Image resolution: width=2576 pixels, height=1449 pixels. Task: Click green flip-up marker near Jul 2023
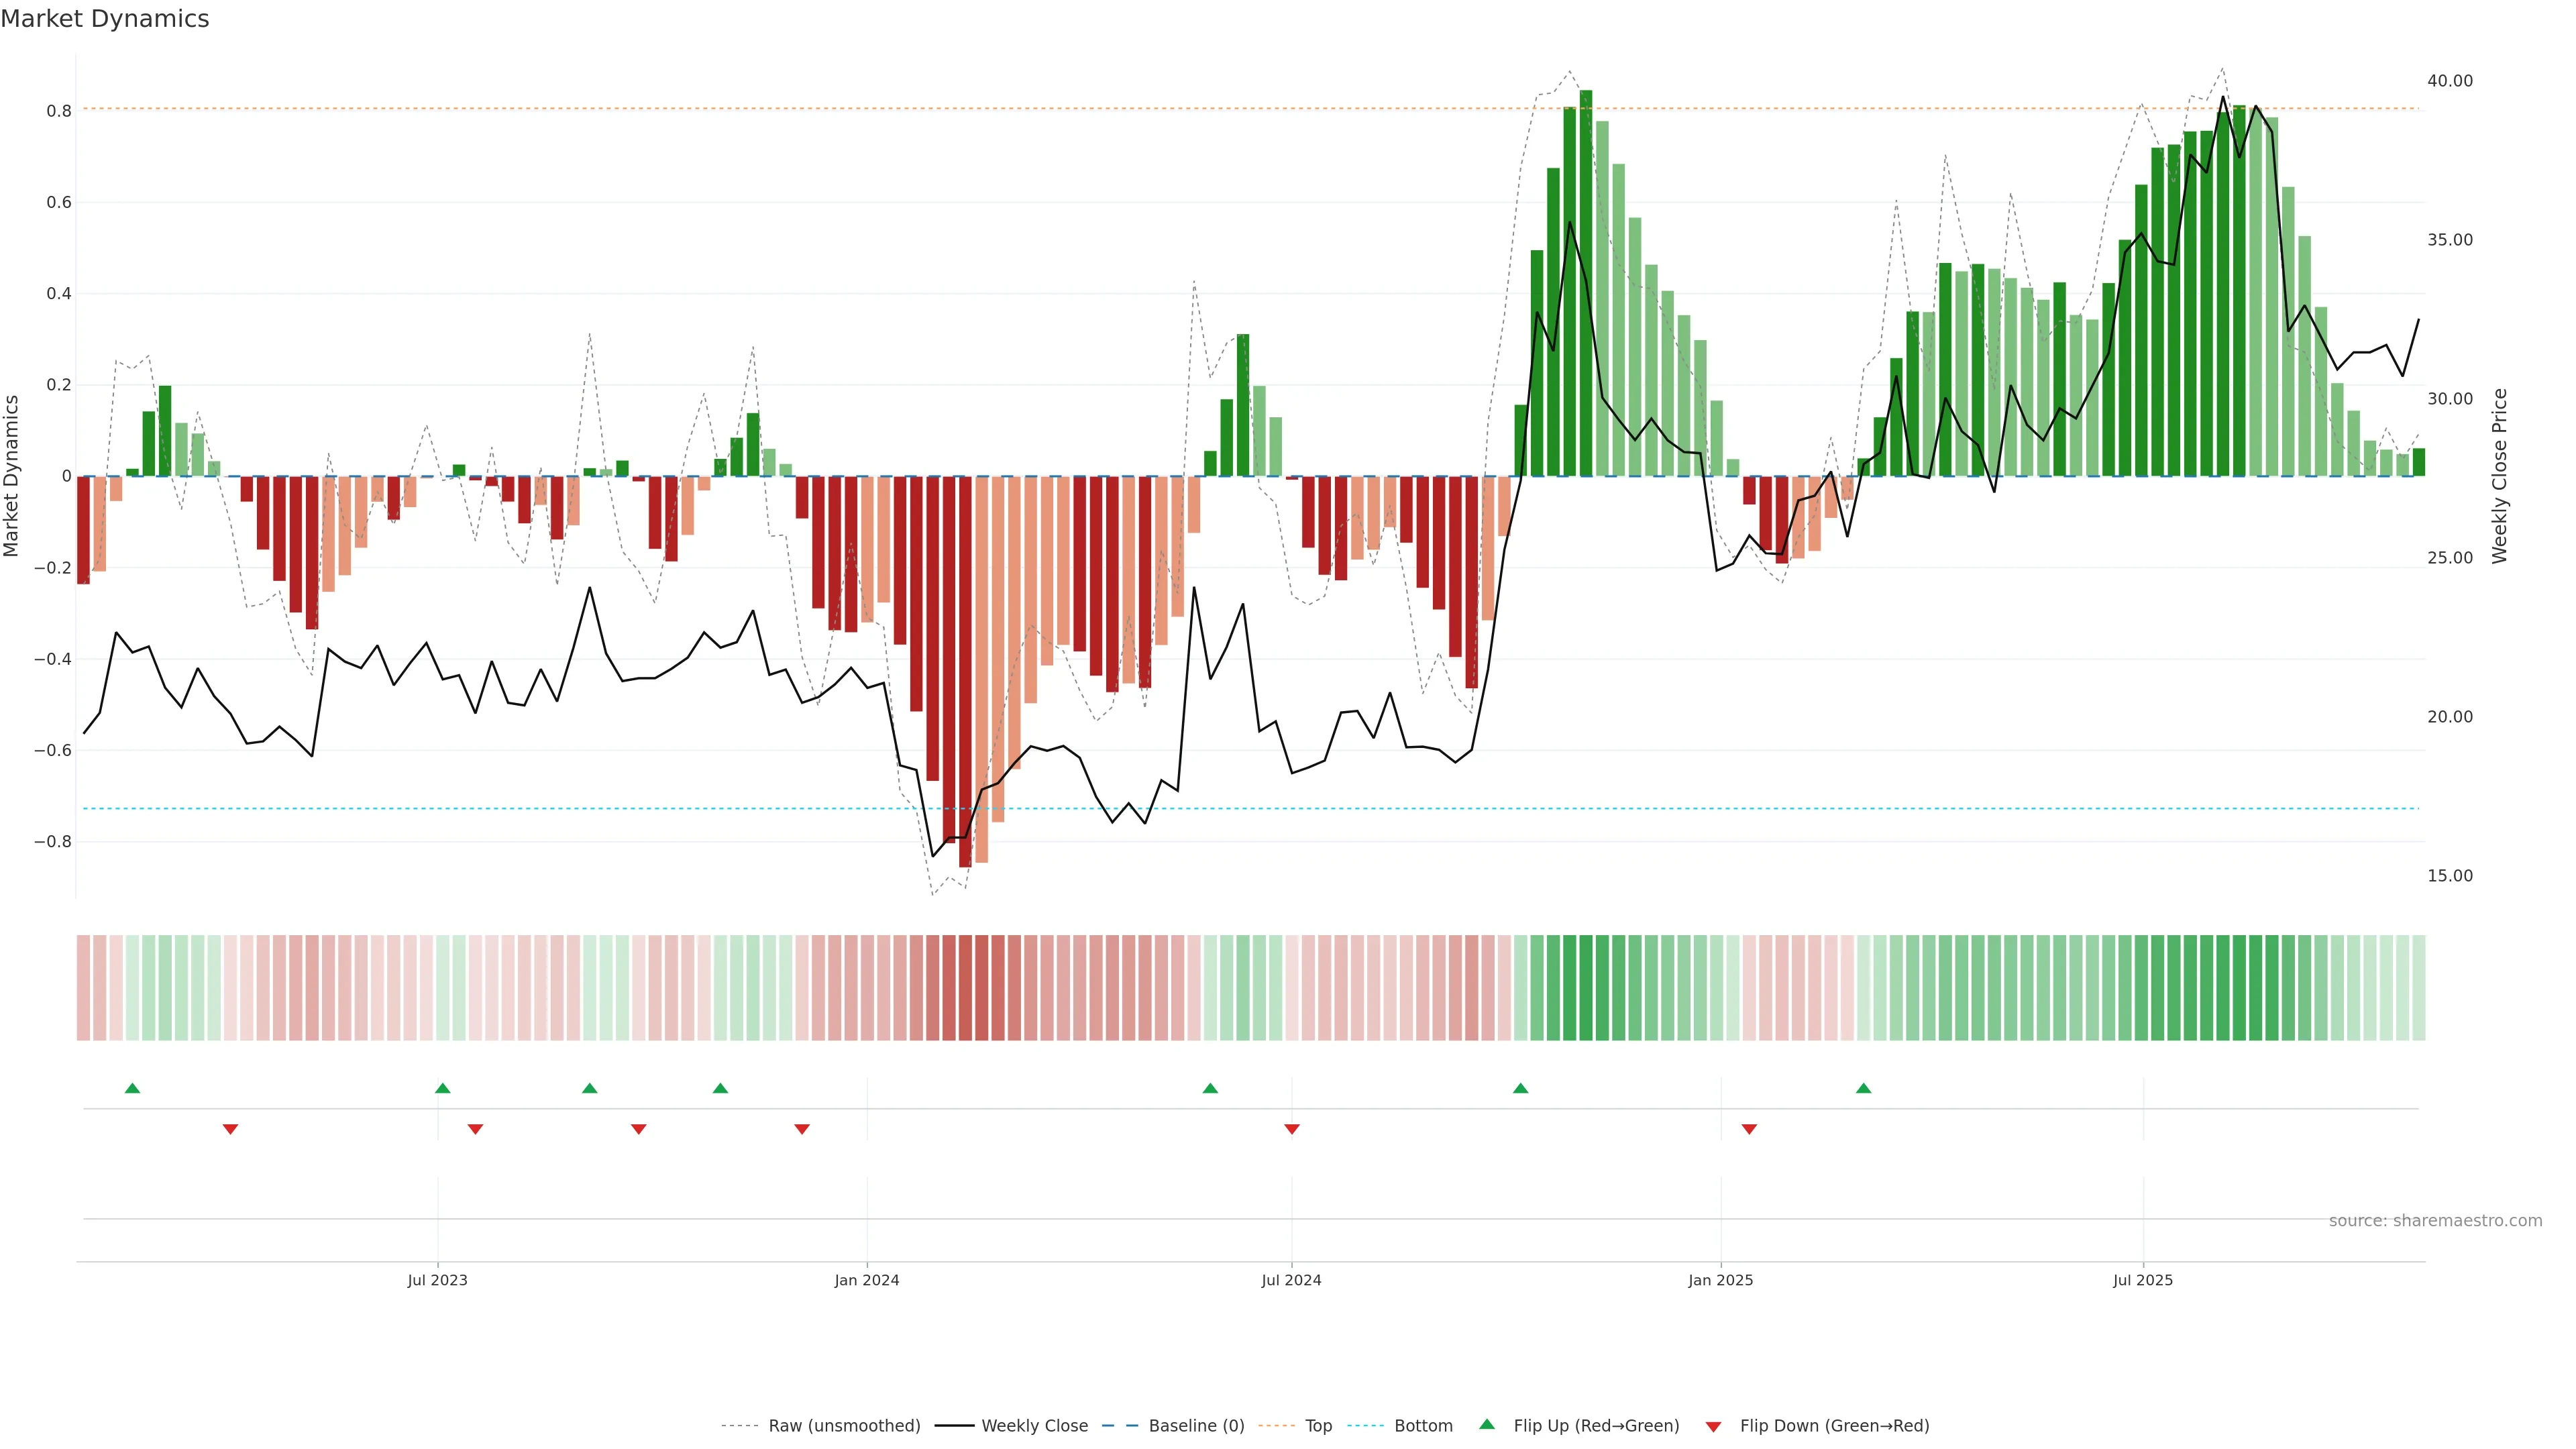443,1088
